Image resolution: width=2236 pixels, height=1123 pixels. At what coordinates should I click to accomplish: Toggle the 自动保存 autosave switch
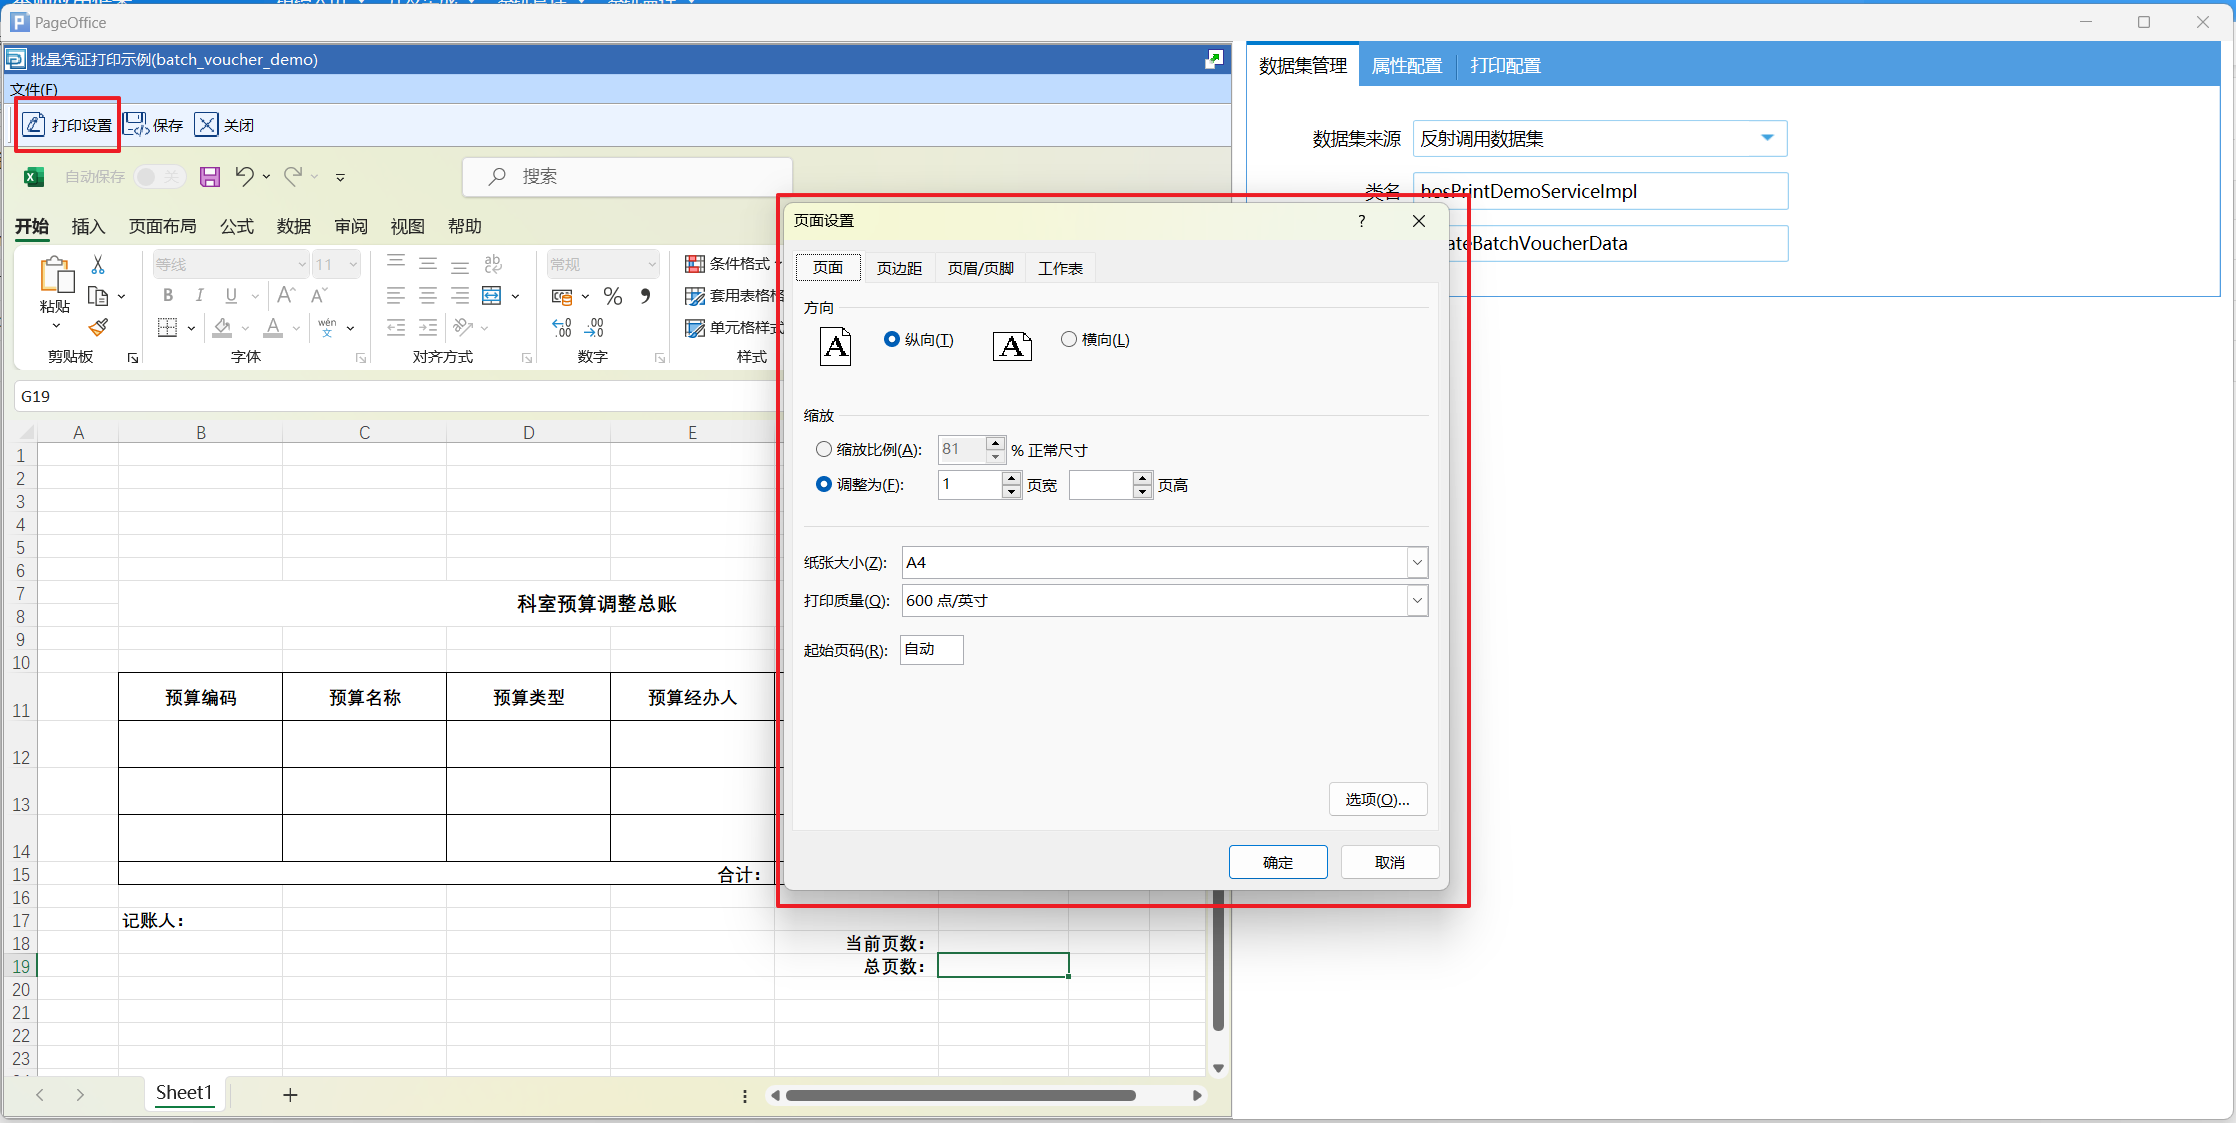[x=159, y=177]
